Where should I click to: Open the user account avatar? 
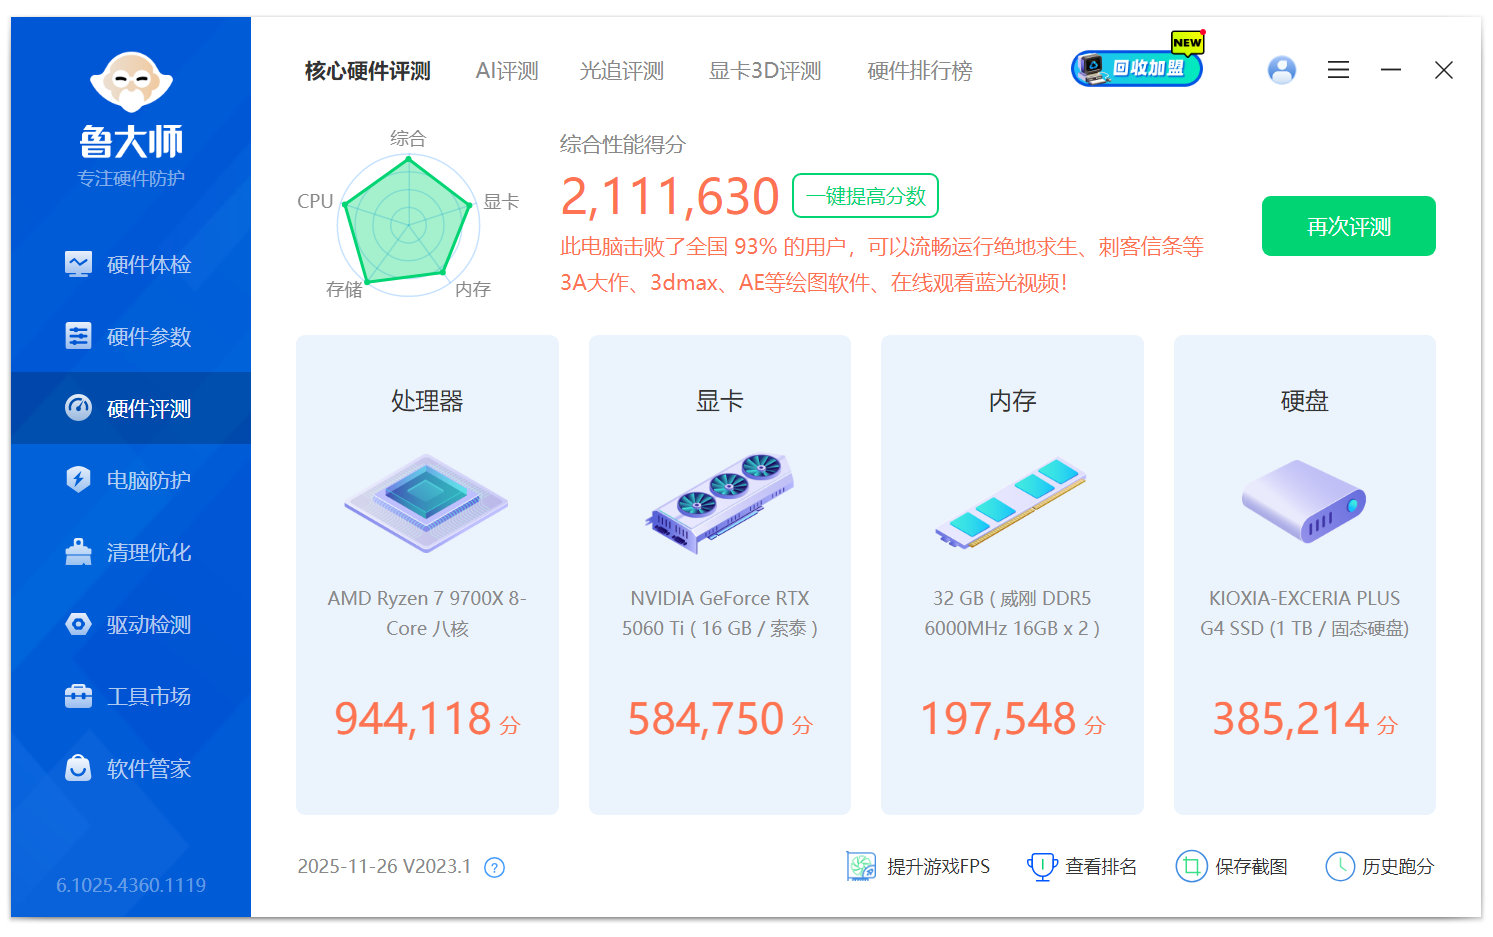point(1281,70)
